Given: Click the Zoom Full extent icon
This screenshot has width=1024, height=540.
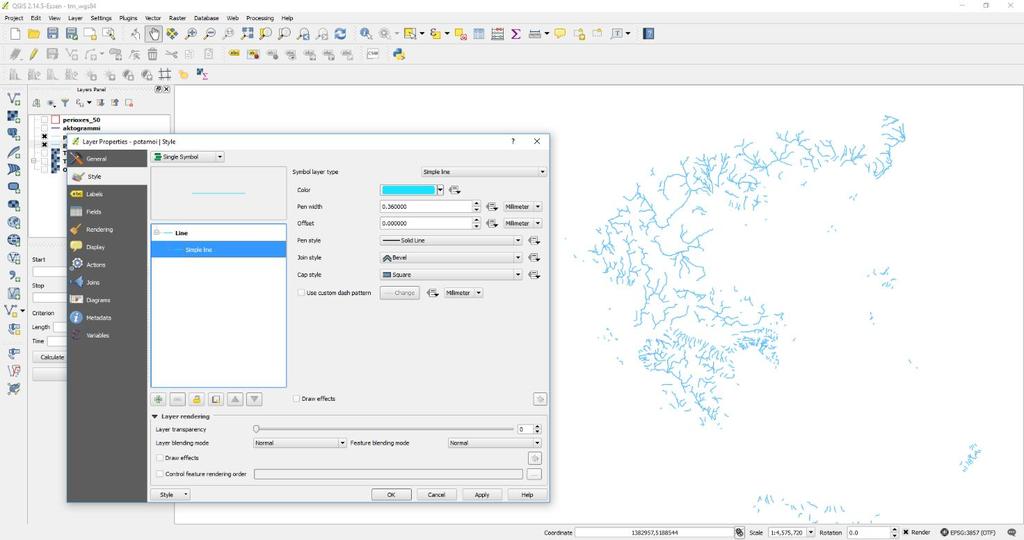Looking at the screenshot, I should pos(247,33).
